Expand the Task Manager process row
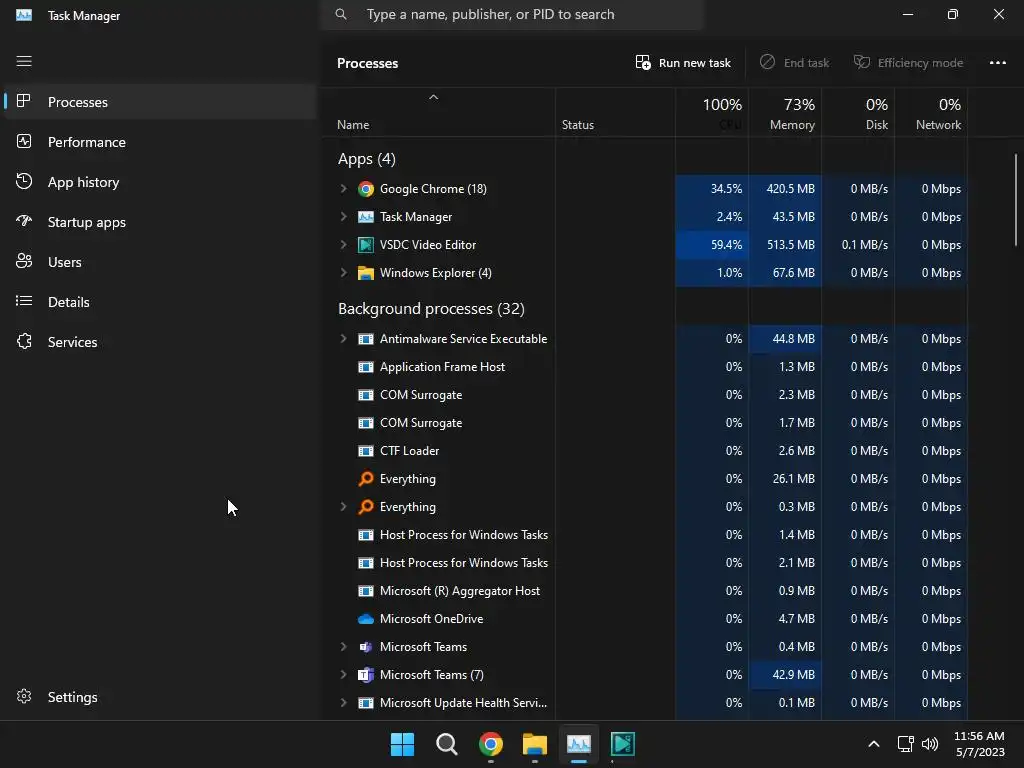The height and width of the screenshot is (768, 1024). (344, 217)
